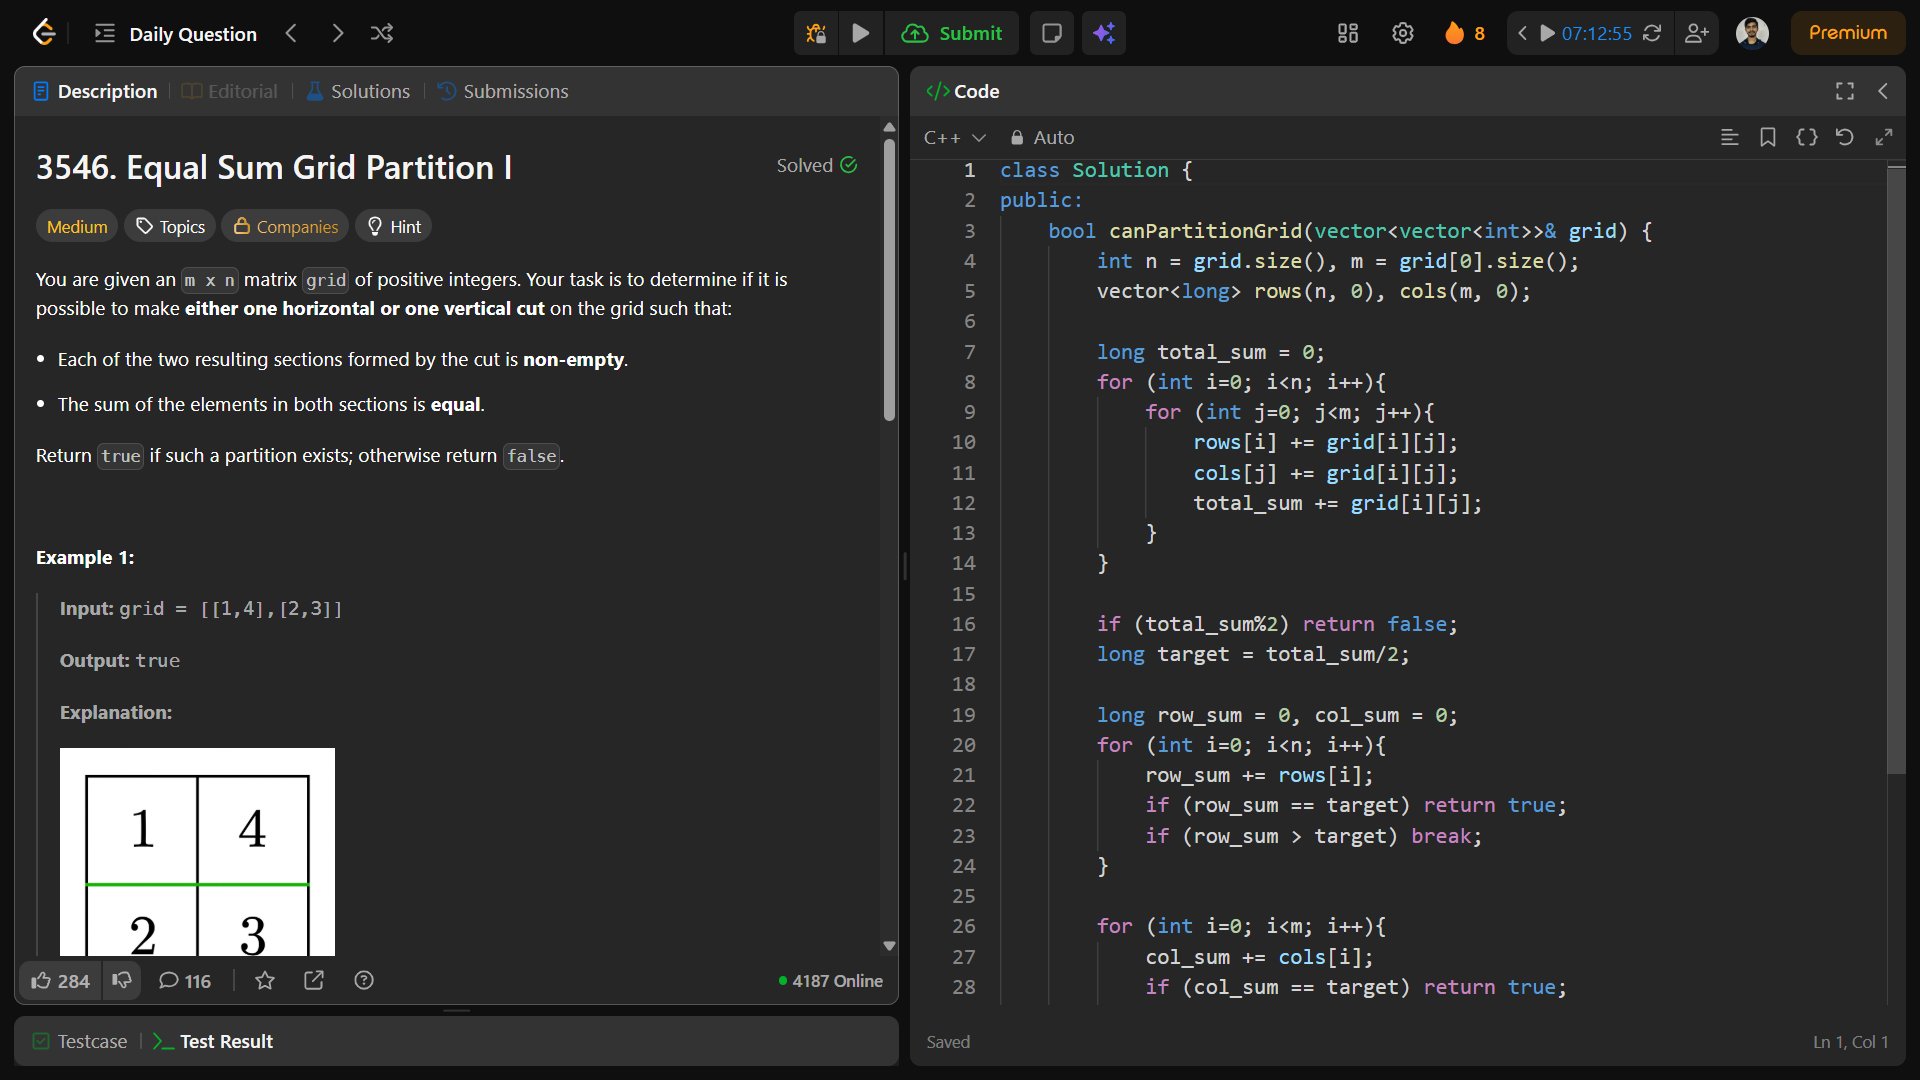Expand the Hint section
The width and height of the screenshot is (1920, 1080).
(393, 227)
